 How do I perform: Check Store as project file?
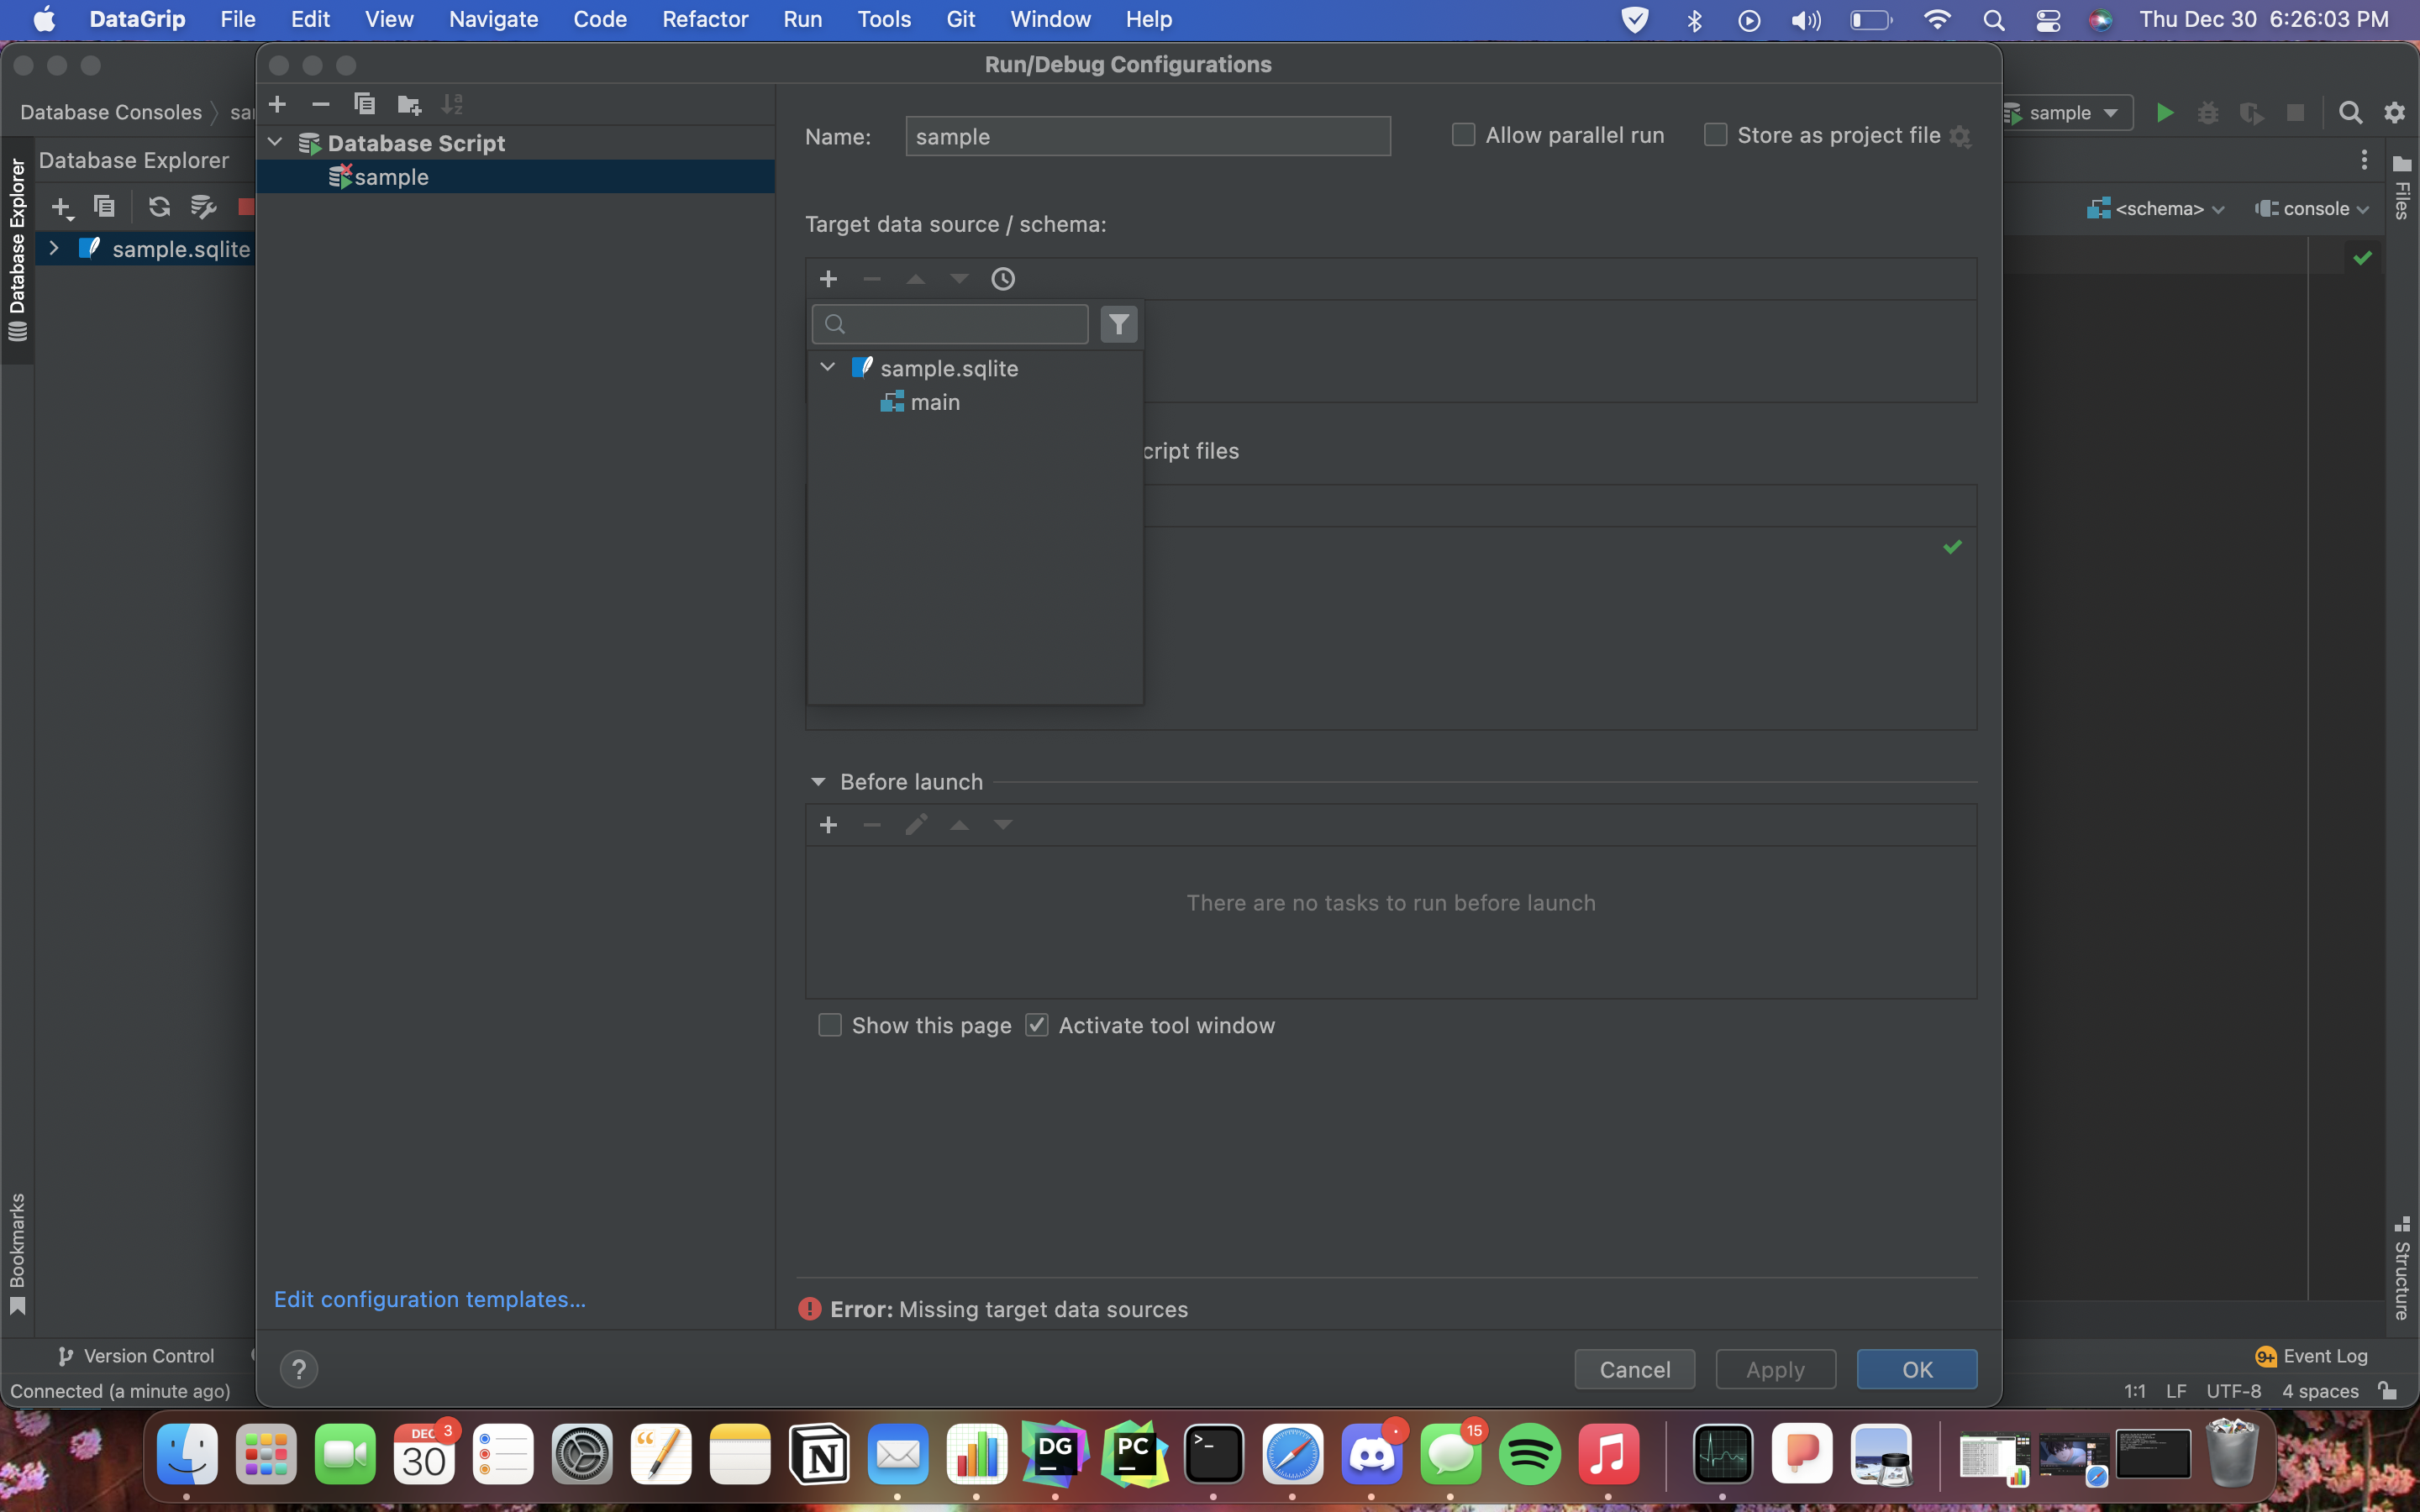[x=1715, y=134]
